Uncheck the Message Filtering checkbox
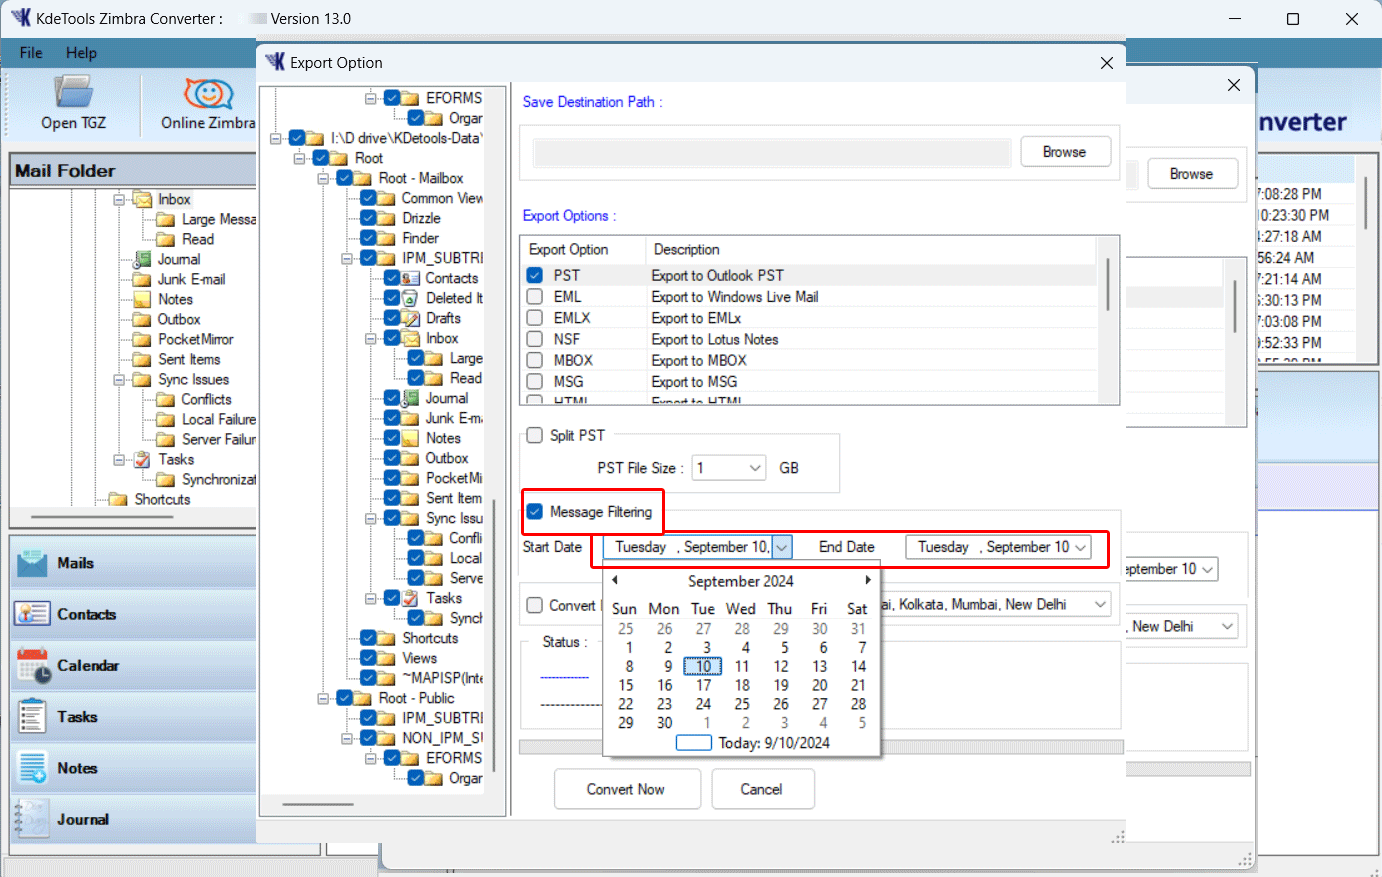The image size is (1382, 877). point(535,512)
